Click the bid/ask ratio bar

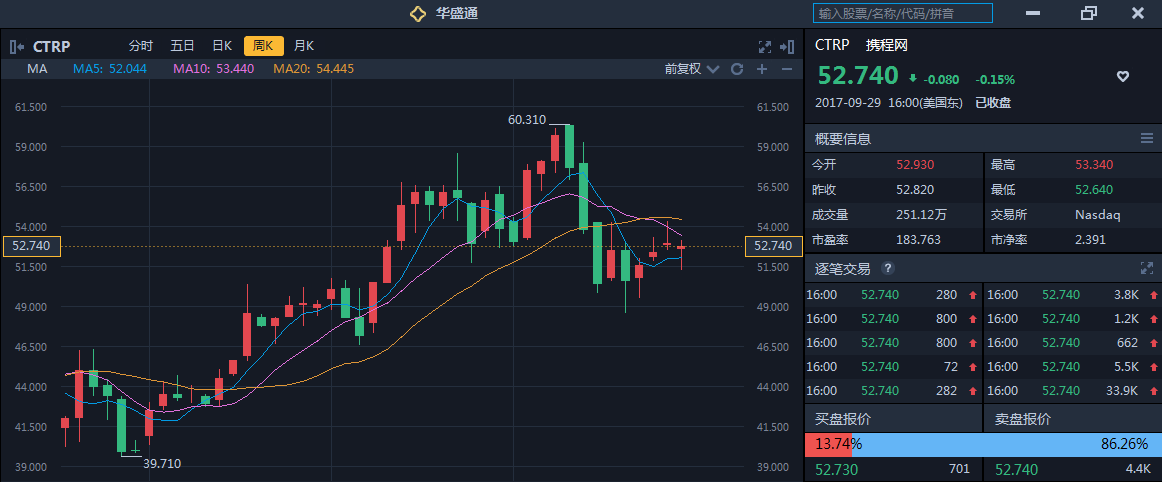(x=982, y=444)
